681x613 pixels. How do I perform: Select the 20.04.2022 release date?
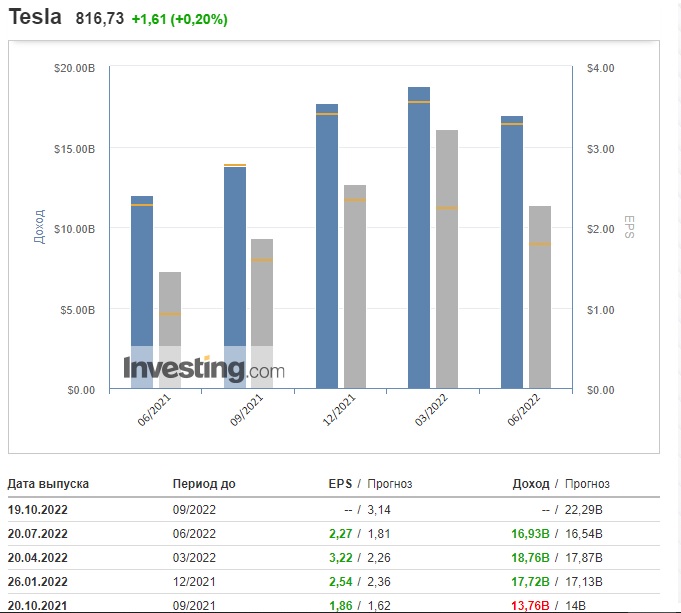[38, 557]
